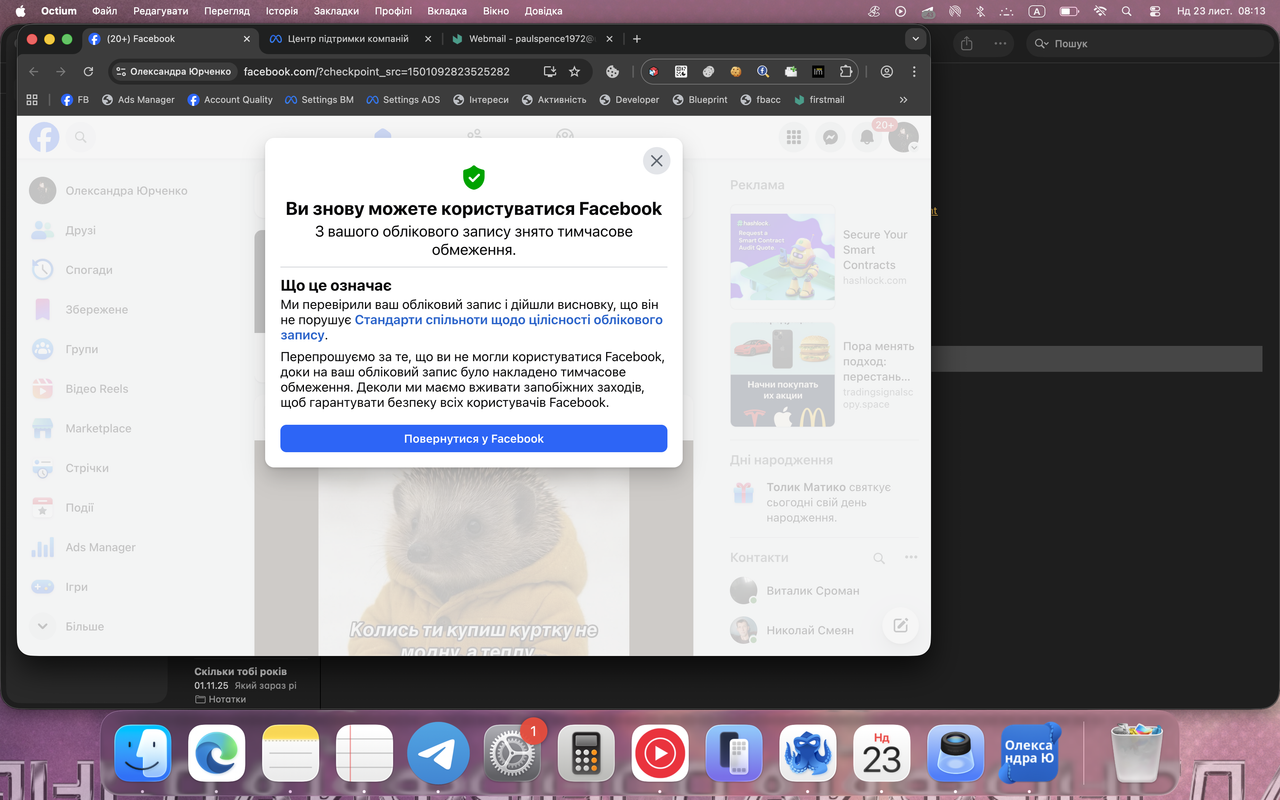
Task: Open a new browser tab
Action: pyautogui.click(x=637, y=39)
